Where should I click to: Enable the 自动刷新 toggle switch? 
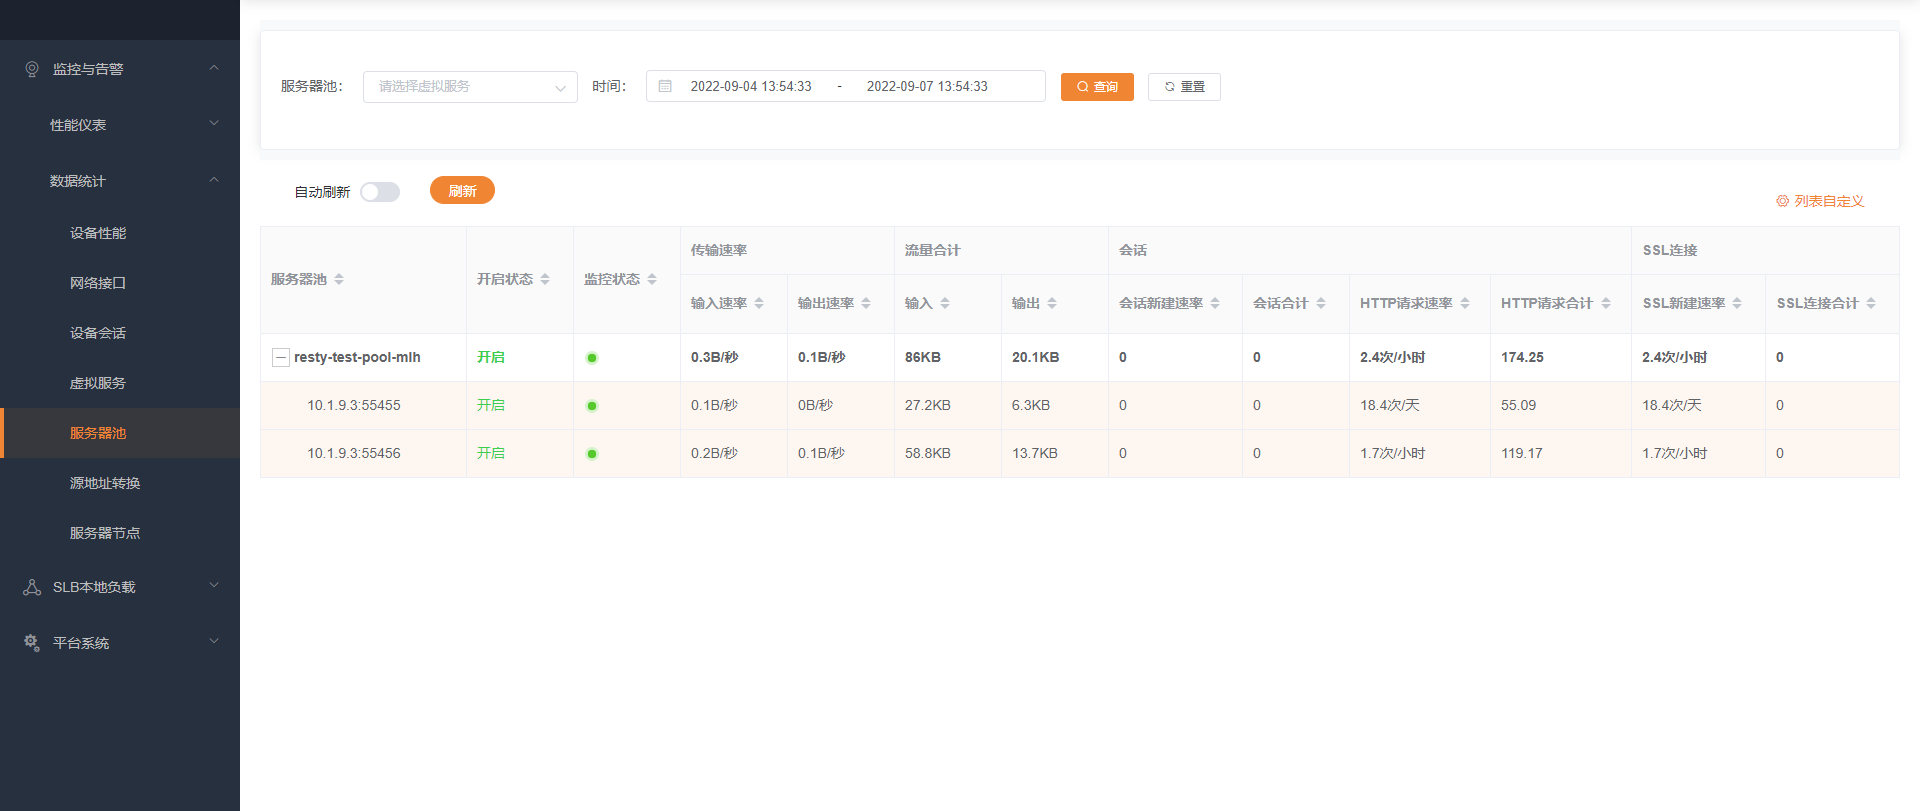380,192
